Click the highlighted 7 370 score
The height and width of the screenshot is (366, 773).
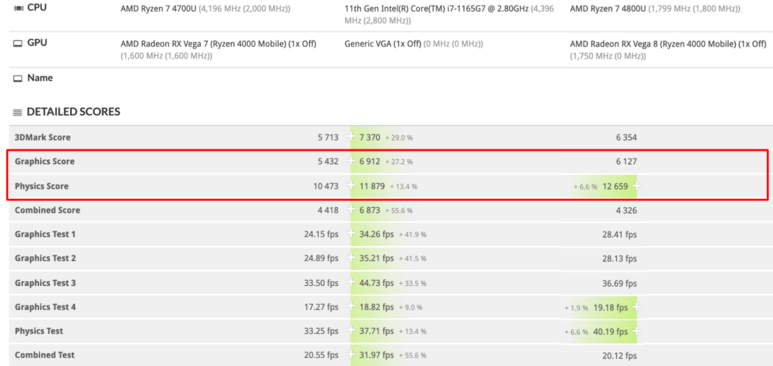point(370,138)
